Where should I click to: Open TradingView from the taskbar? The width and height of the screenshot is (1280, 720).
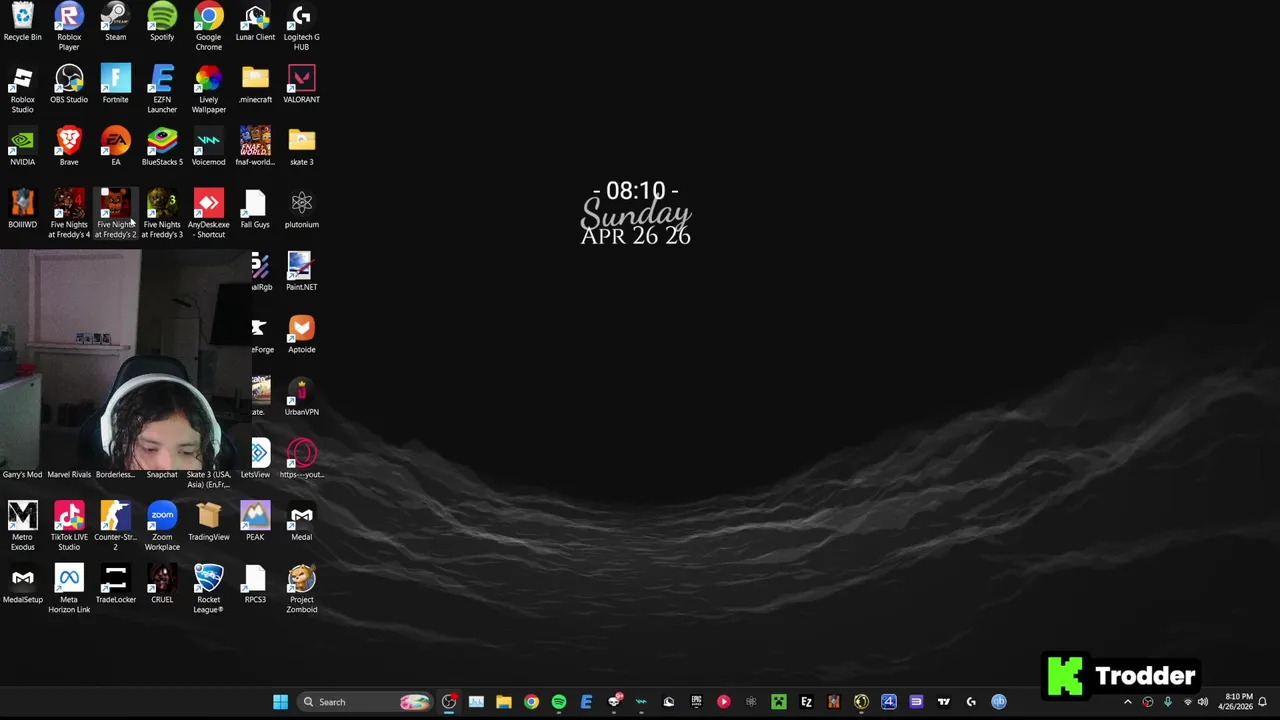click(x=943, y=702)
